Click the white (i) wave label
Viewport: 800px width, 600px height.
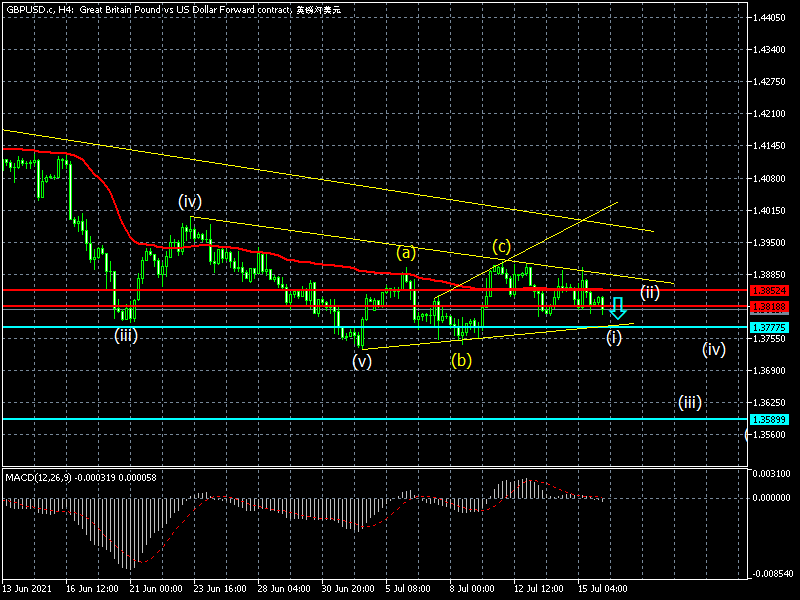pyautogui.click(x=614, y=337)
